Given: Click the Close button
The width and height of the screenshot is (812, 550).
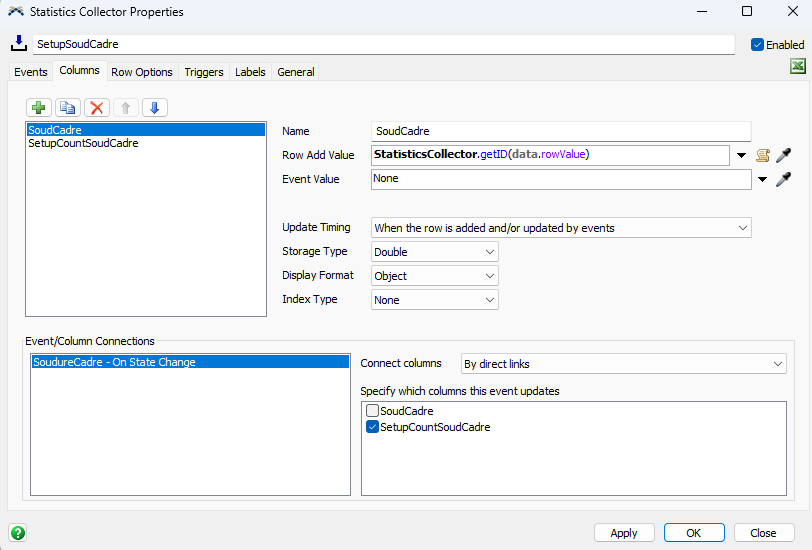Looking at the screenshot, I should click(x=763, y=533).
